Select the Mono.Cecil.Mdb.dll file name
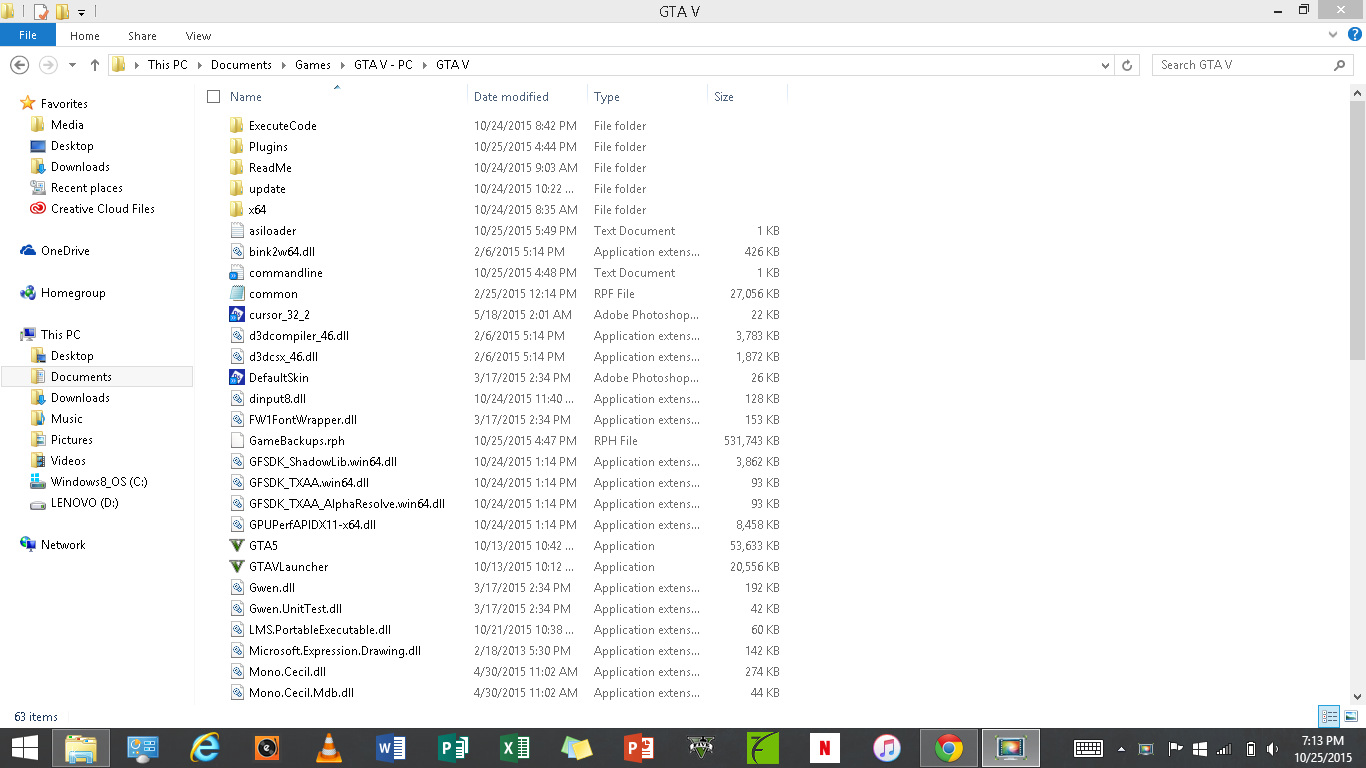 point(301,693)
